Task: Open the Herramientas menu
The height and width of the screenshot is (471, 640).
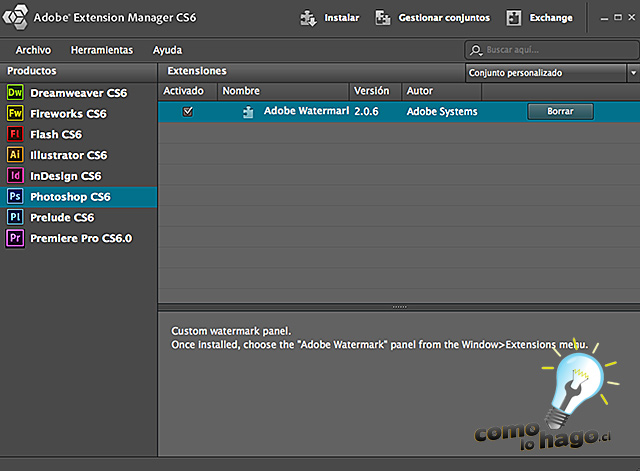Action: pyautogui.click(x=102, y=50)
